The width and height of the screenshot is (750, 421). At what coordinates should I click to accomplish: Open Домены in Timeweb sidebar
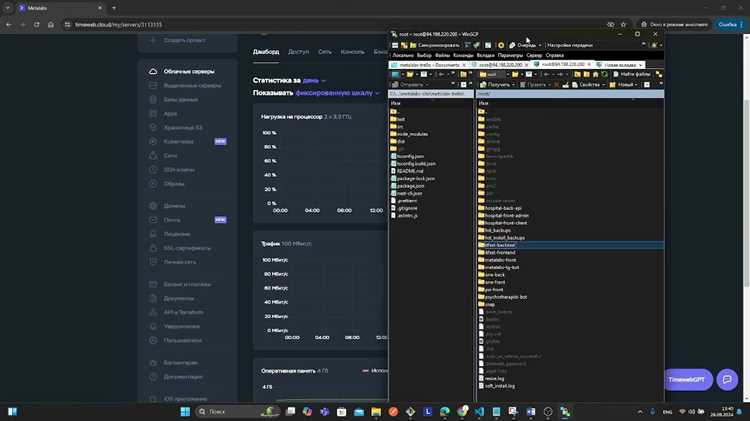click(174, 206)
